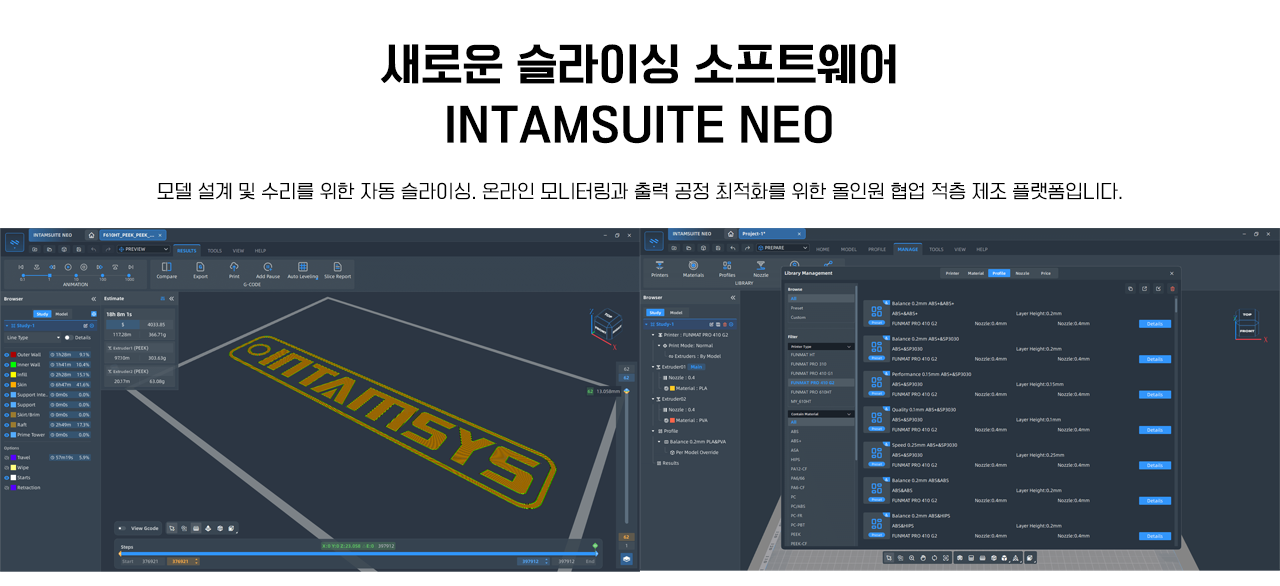Click the Outer Wall red color swatch
The width and height of the screenshot is (1280, 586).
pos(13,354)
